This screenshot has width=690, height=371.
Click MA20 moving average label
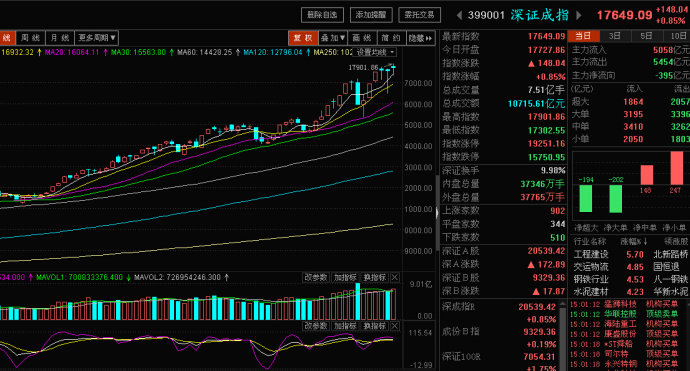pyautogui.click(x=72, y=52)
